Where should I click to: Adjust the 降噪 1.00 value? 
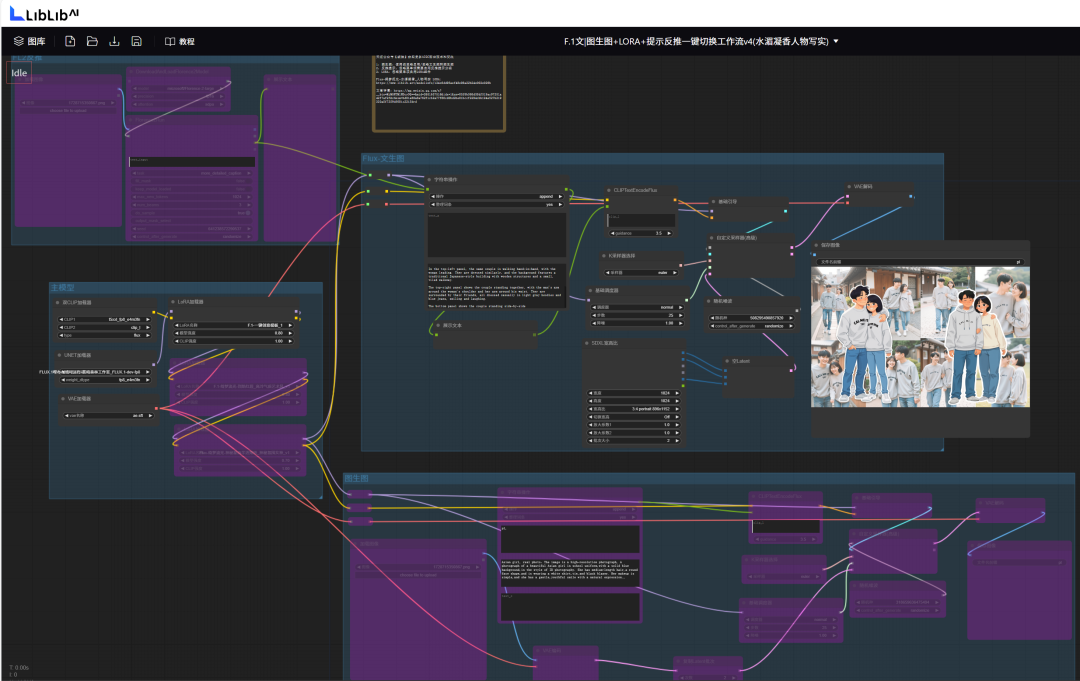pos(637,323)
